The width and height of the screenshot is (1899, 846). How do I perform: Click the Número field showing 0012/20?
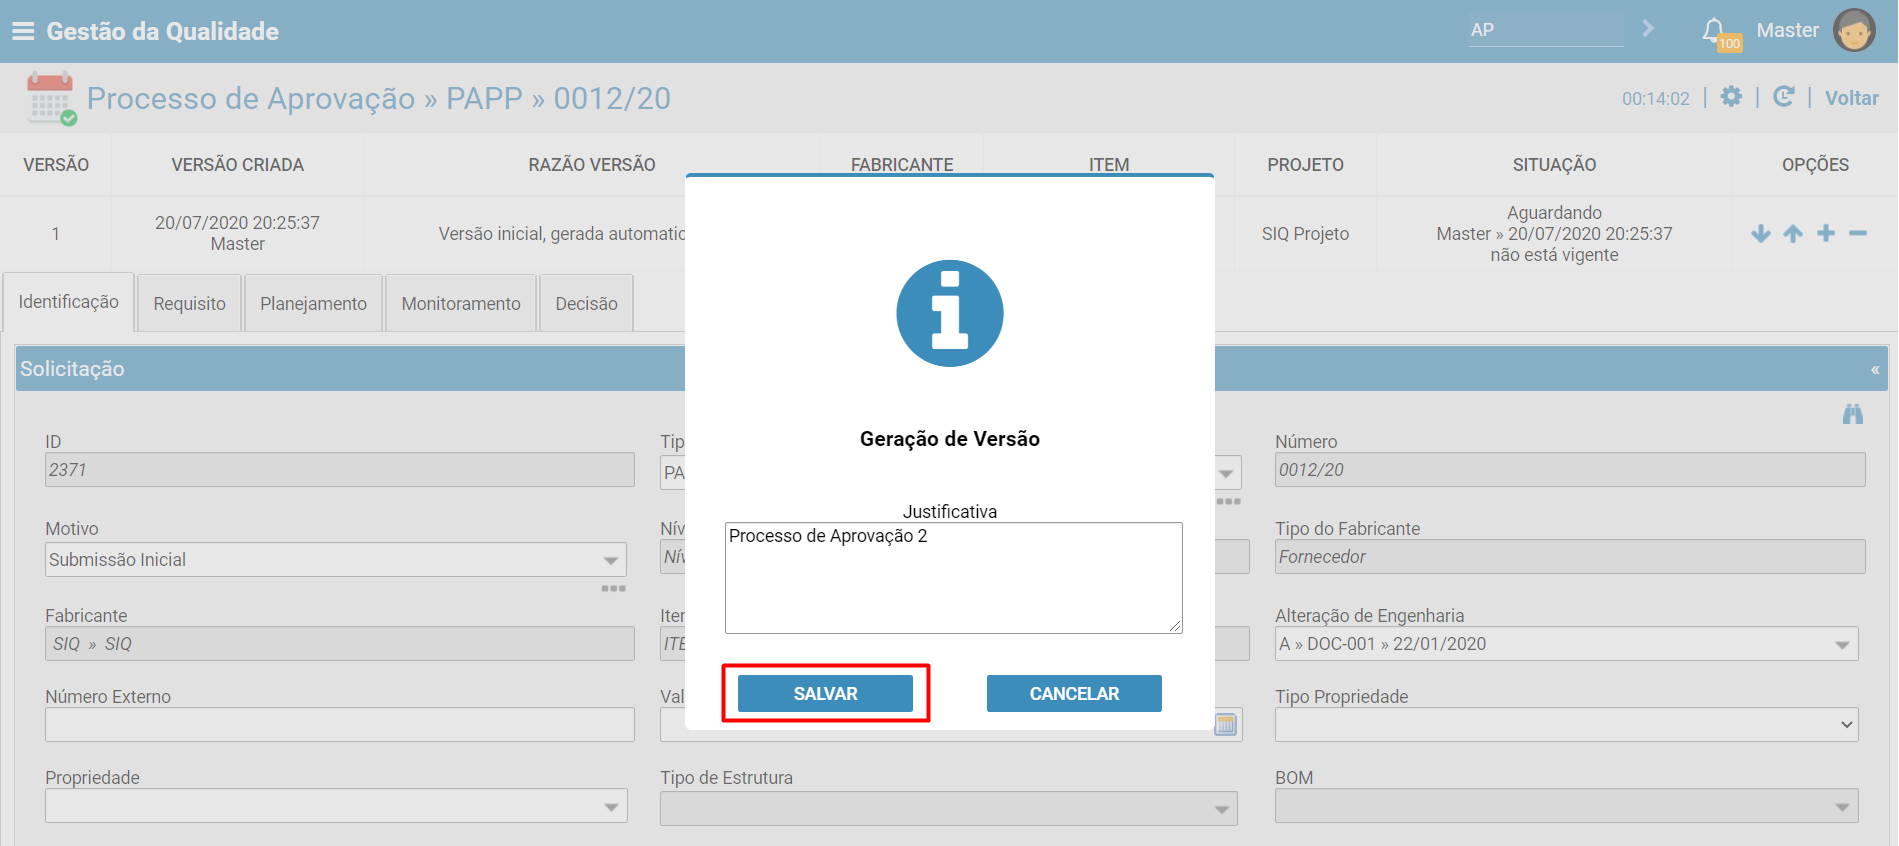[1570, 469]
